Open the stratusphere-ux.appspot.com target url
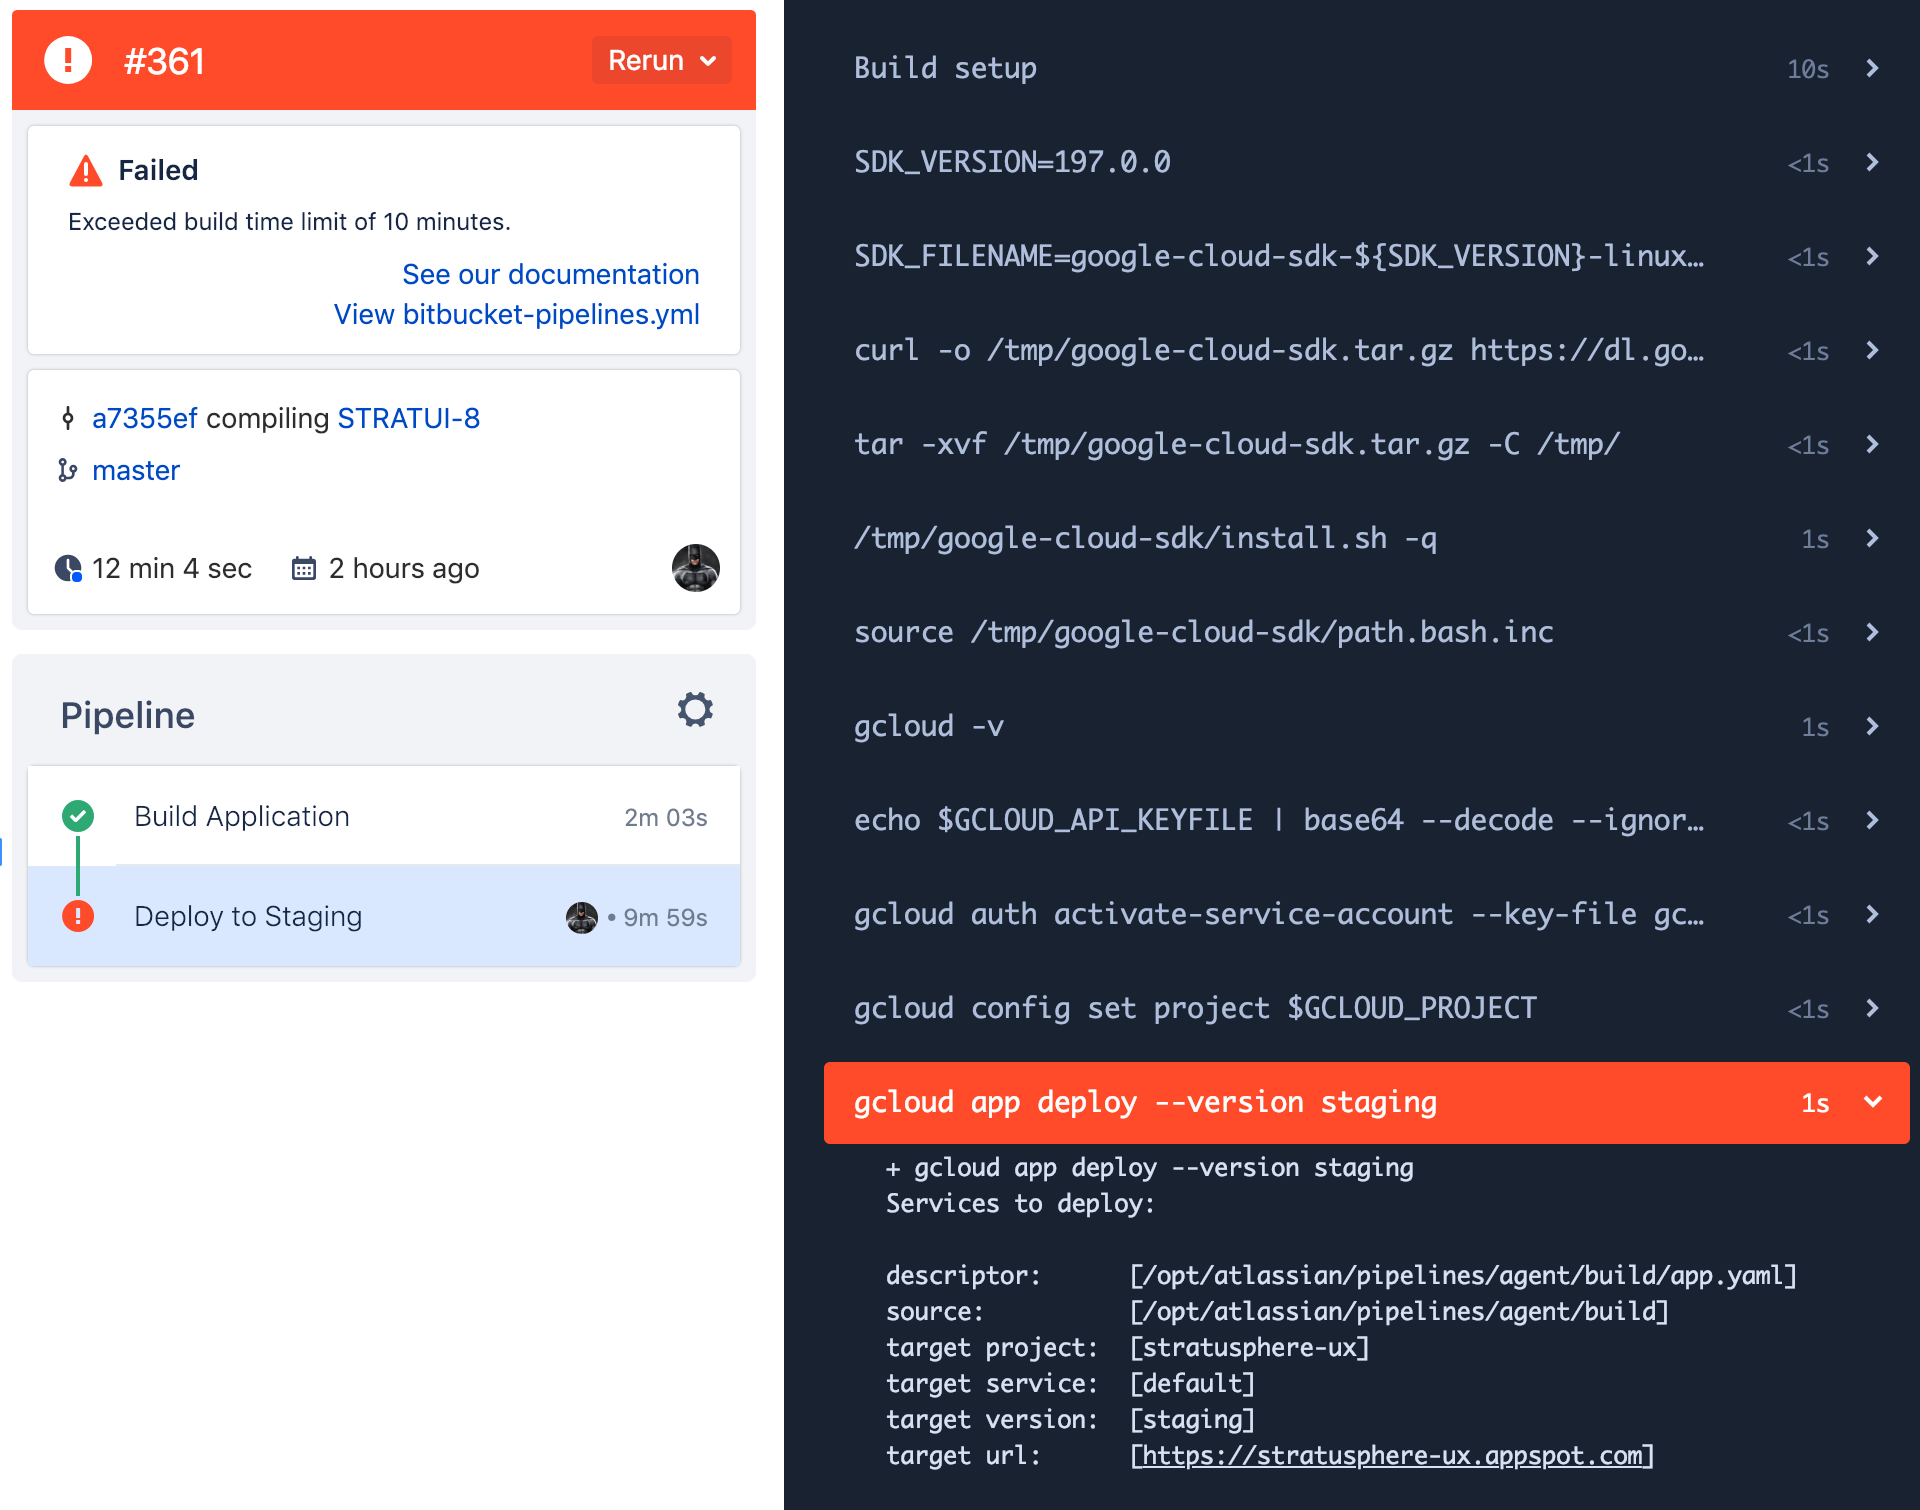The height and width of the screenshot is (1510, 1920). tap(1392, 1455)
